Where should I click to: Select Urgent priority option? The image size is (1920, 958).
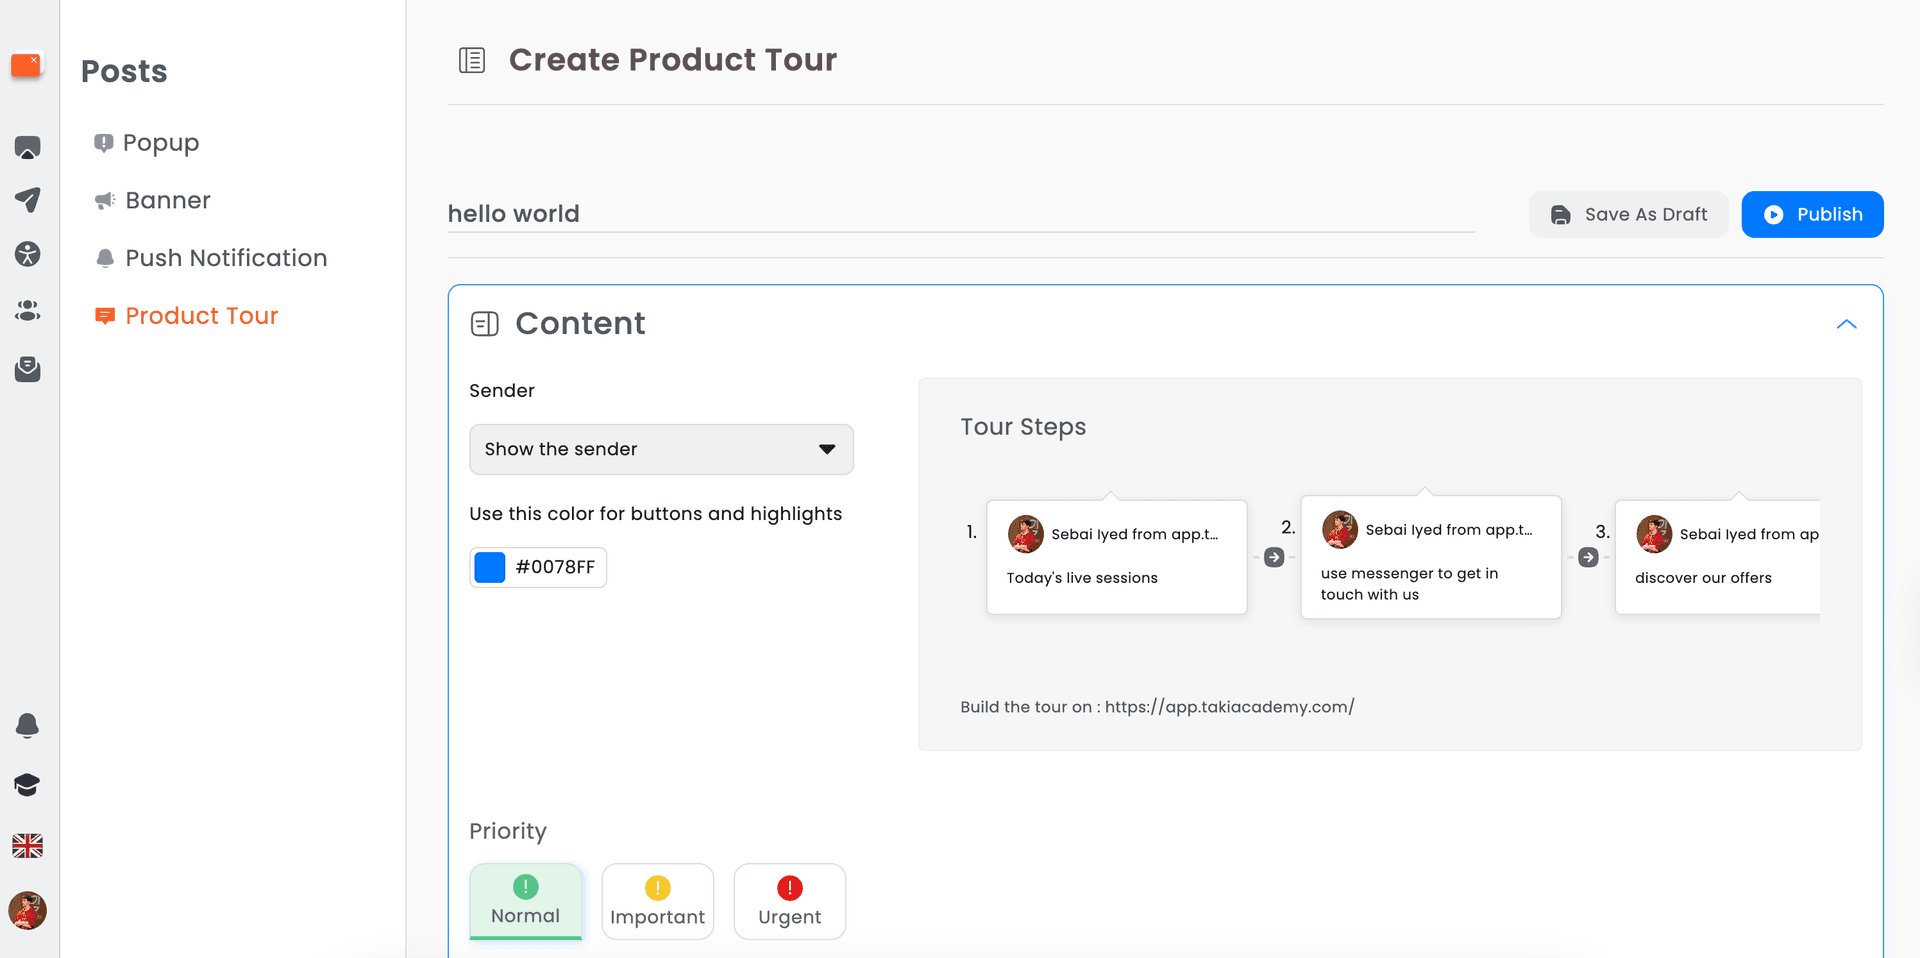pos(790,901)
